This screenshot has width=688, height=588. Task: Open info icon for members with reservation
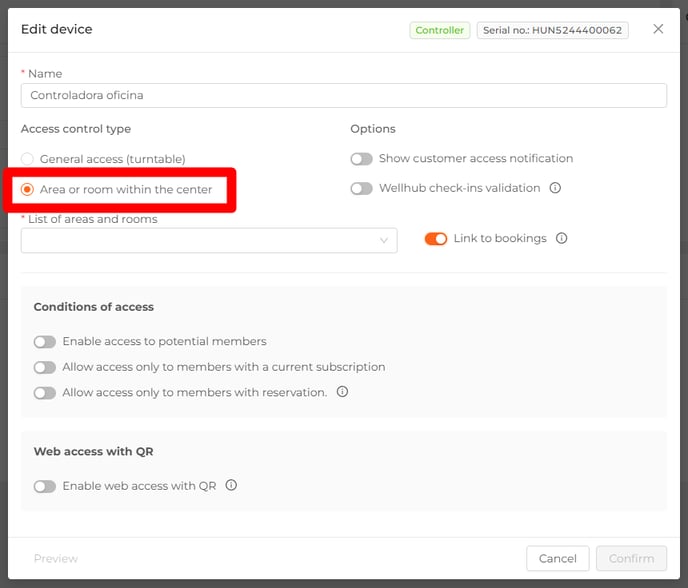[342, 391]
